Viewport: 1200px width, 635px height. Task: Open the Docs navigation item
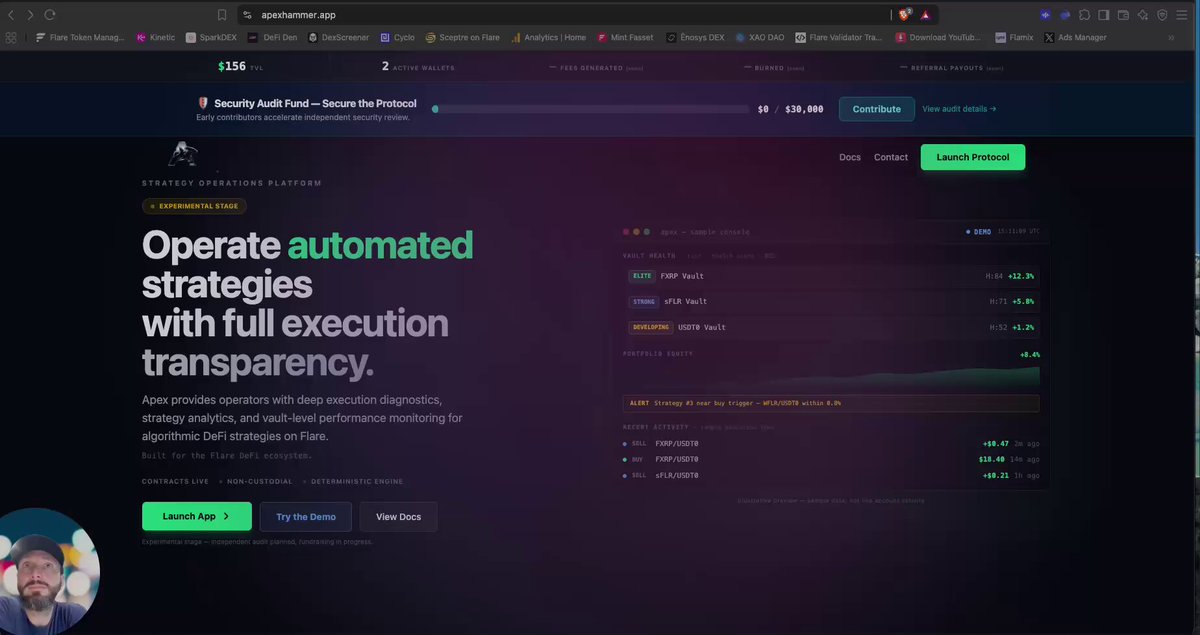850,157
